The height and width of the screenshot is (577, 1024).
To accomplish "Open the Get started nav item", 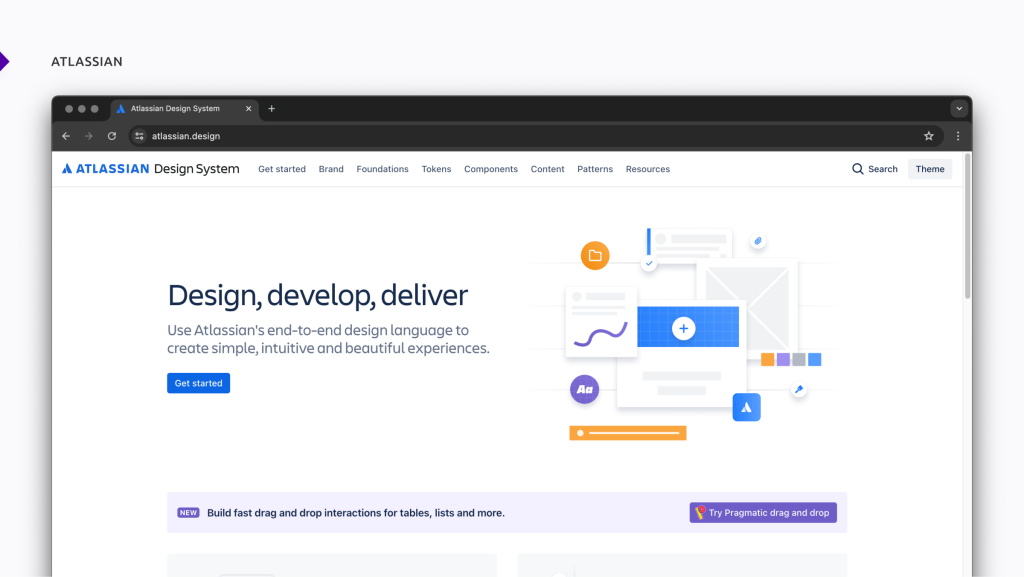I will pyautogui.click(x=281, y=169).
